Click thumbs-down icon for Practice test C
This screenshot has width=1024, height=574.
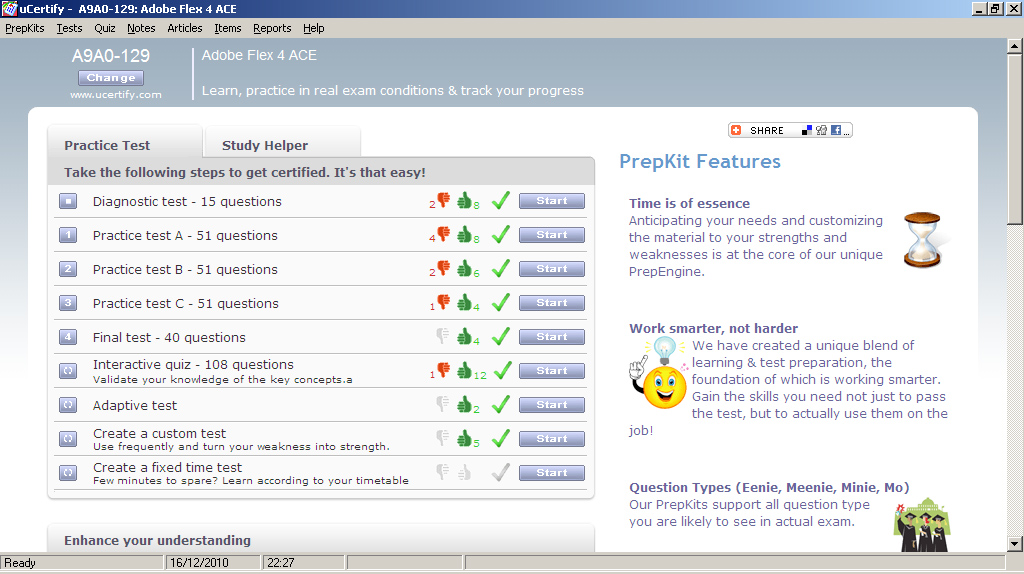click(x=443, y=302)
